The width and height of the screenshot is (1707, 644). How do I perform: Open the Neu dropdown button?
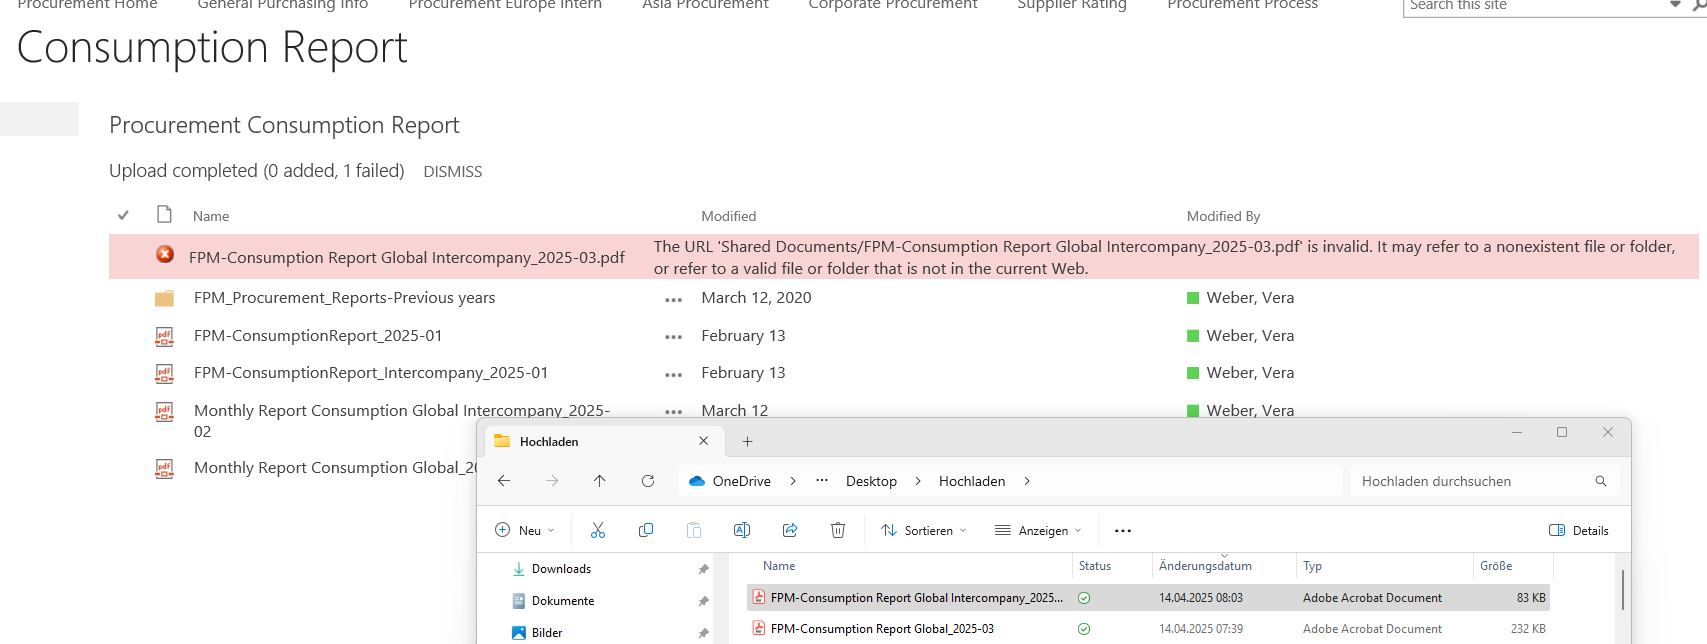tap(525, 530)
